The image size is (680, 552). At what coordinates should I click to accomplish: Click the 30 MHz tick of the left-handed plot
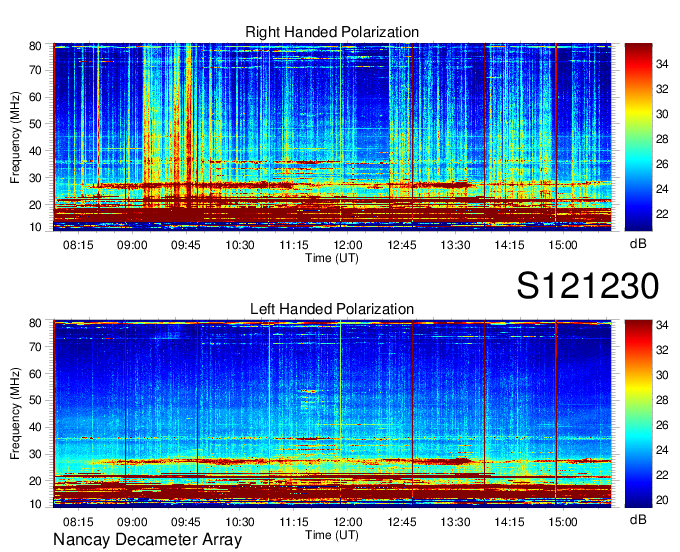(35, 454)
